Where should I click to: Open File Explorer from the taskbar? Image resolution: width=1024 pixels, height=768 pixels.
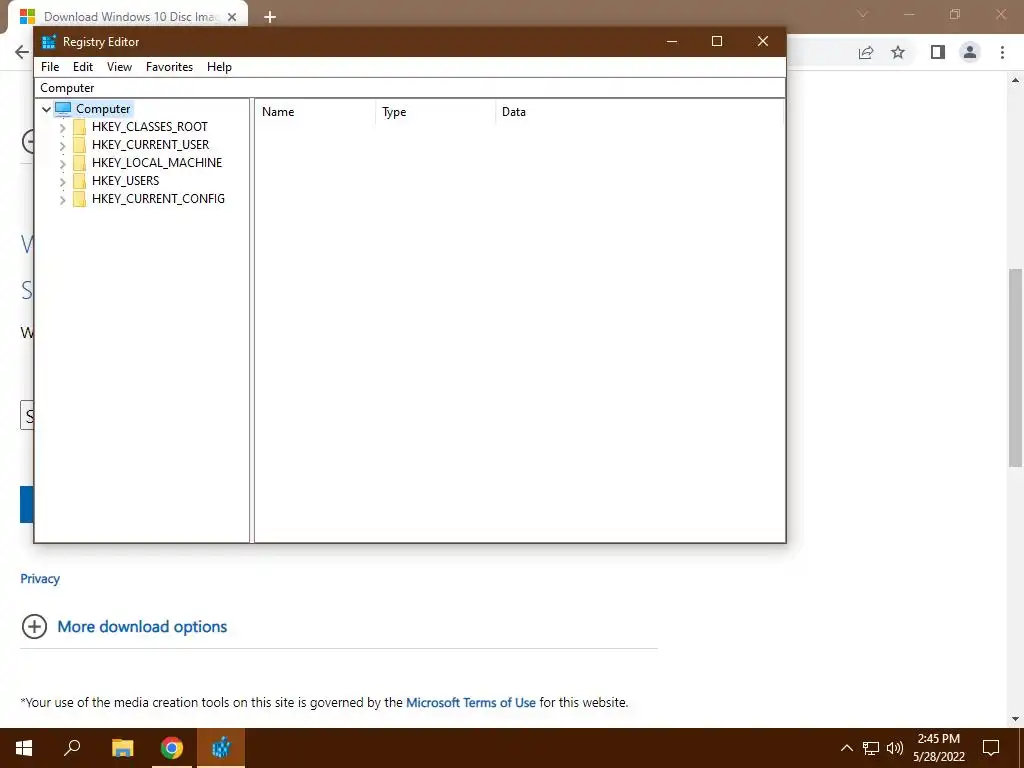[122, 748]
